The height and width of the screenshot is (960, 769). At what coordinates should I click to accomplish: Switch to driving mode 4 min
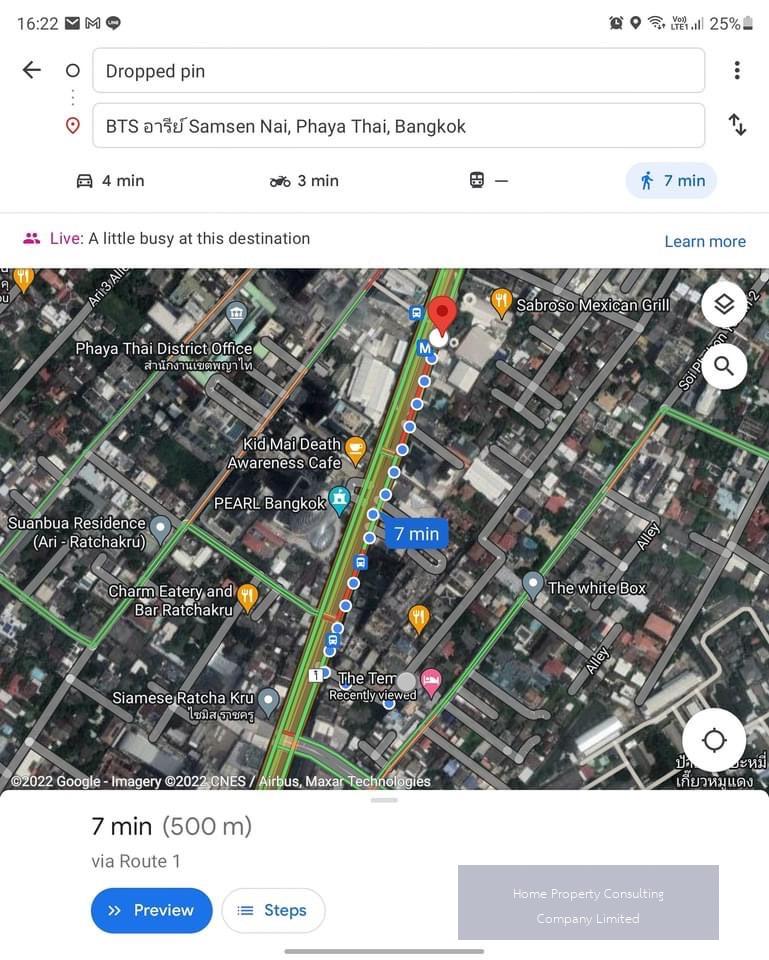tap(110, 181)
